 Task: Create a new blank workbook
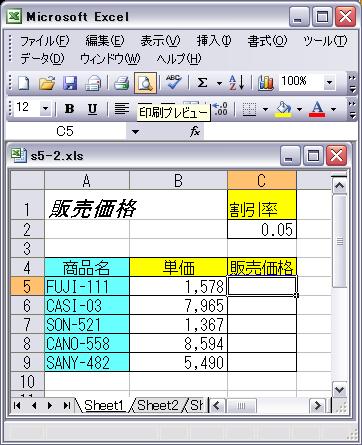click(23, 83)
